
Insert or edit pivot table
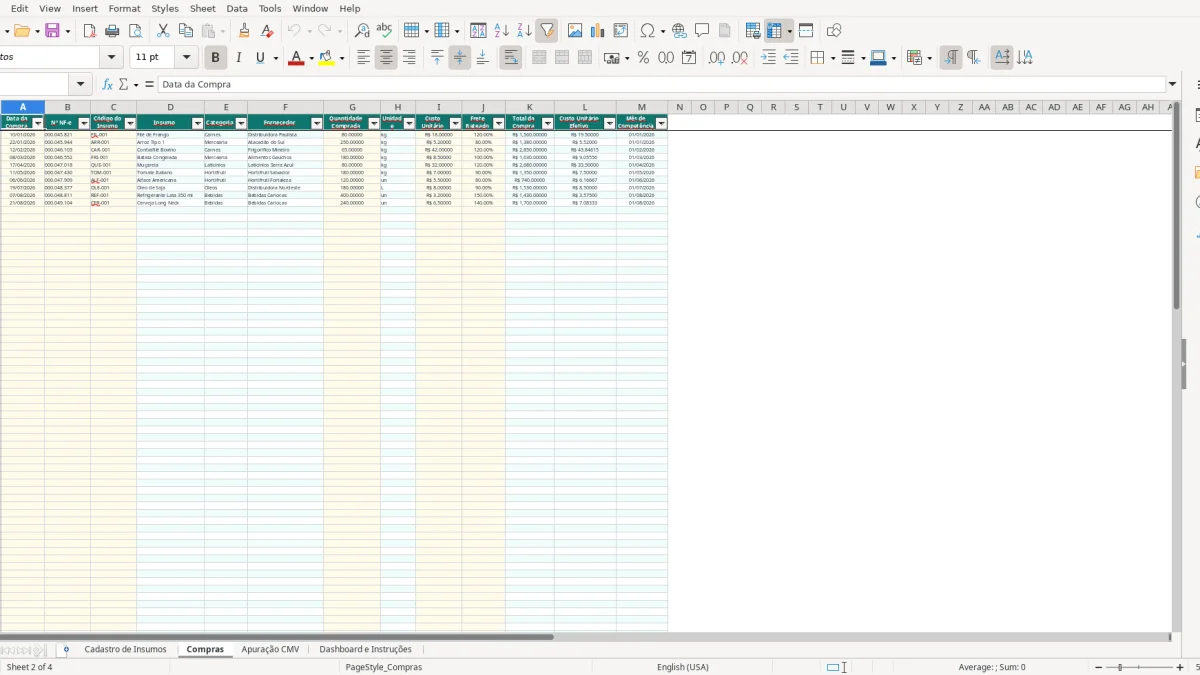(x=621, y=31)
